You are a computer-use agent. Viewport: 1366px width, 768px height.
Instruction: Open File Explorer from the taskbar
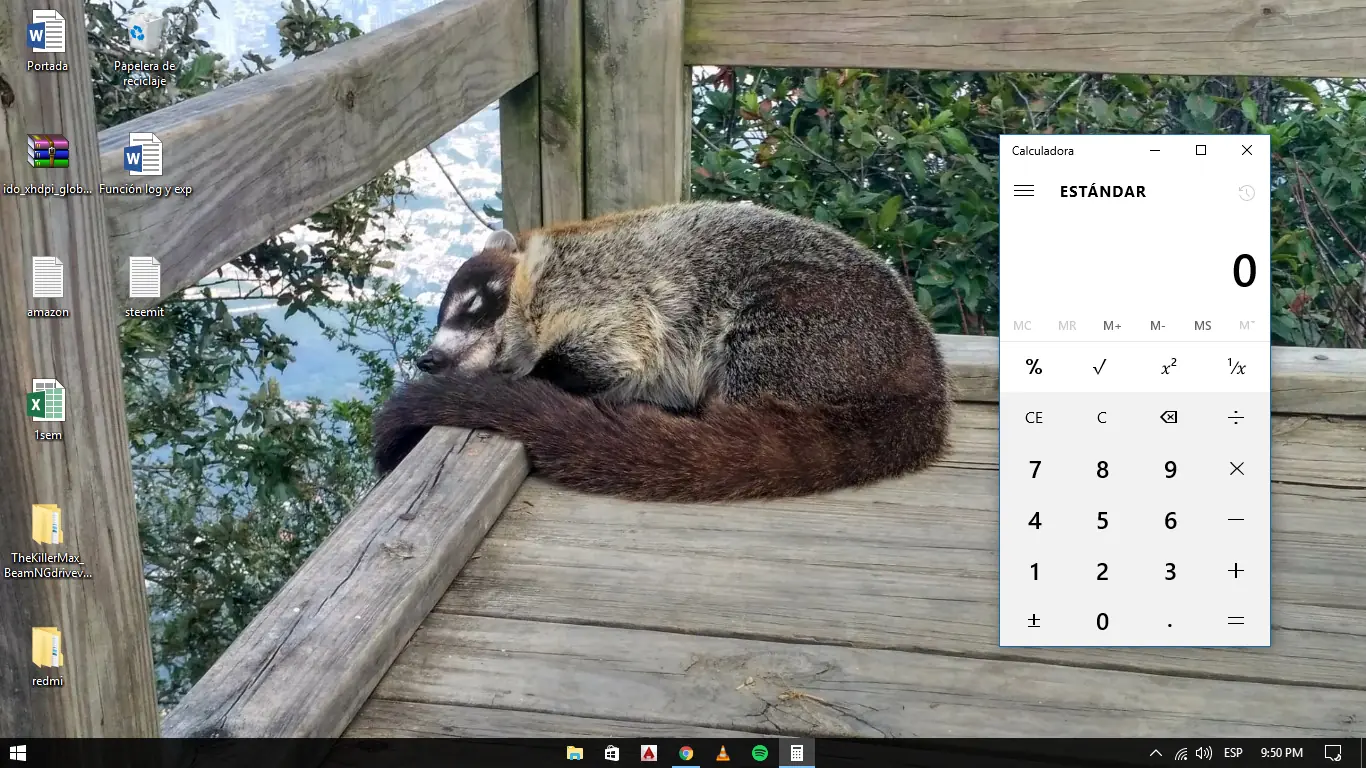pos(575,753)
